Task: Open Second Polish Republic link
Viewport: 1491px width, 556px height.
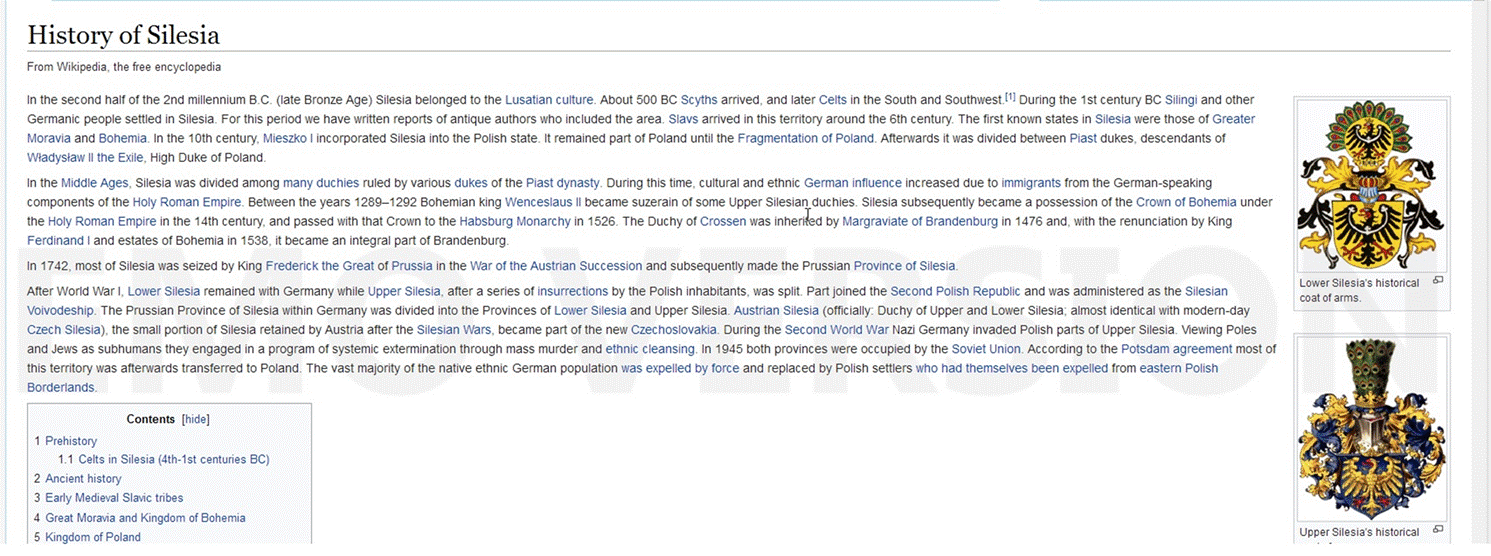Action: pos(955,292)
